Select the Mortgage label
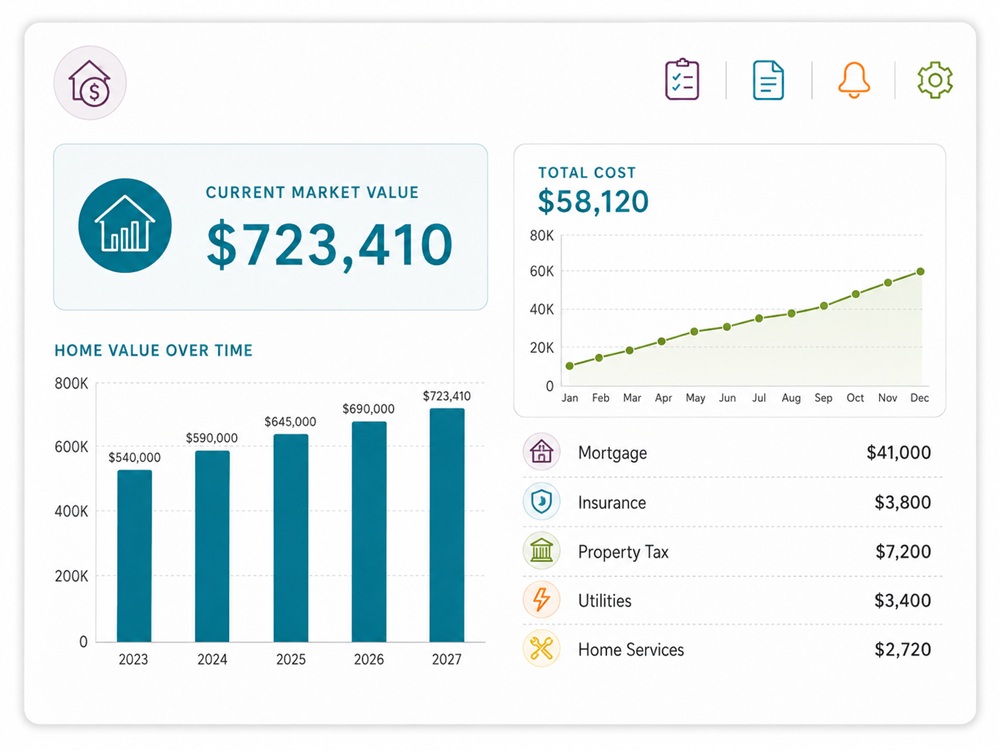 point(612,453)
